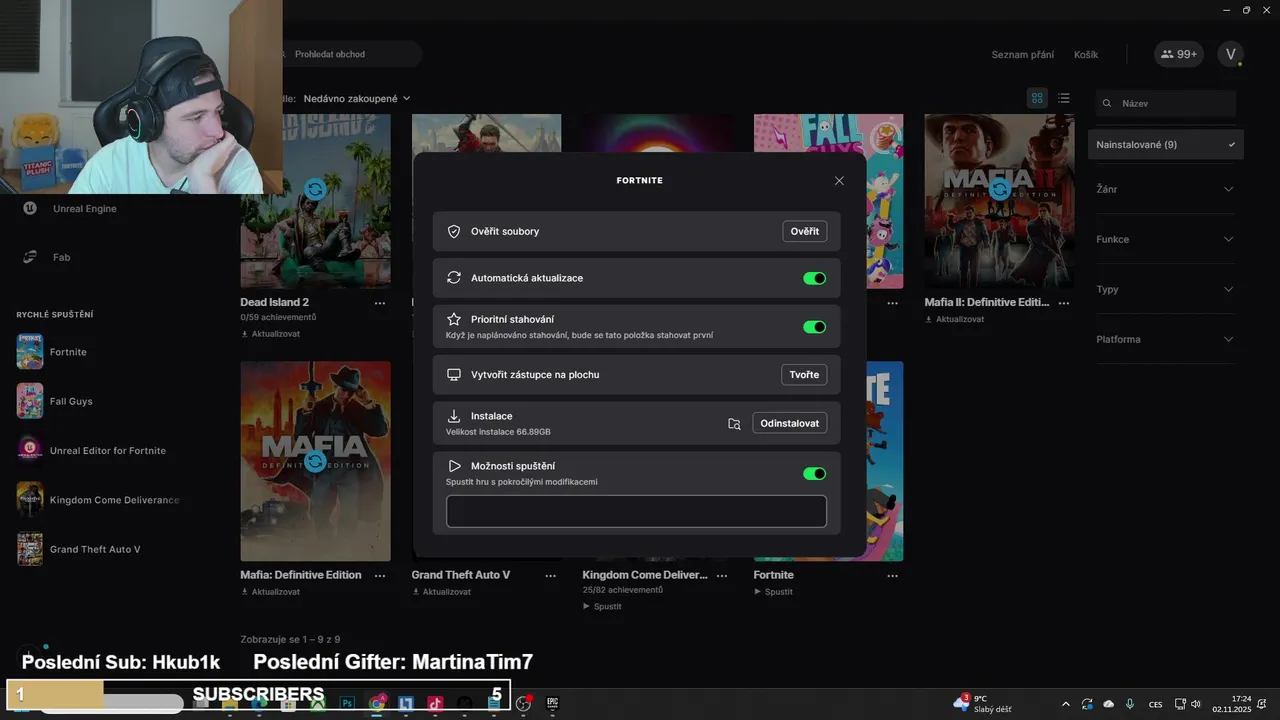
Task: Click CES language indicator in tray
Action: pos(1156,705)
